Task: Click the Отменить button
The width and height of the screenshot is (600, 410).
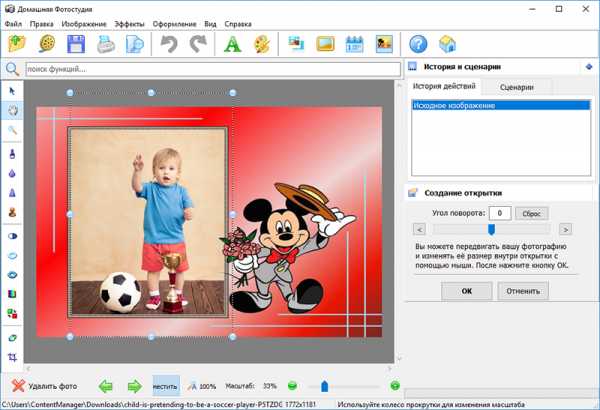Action: point(522,291)
